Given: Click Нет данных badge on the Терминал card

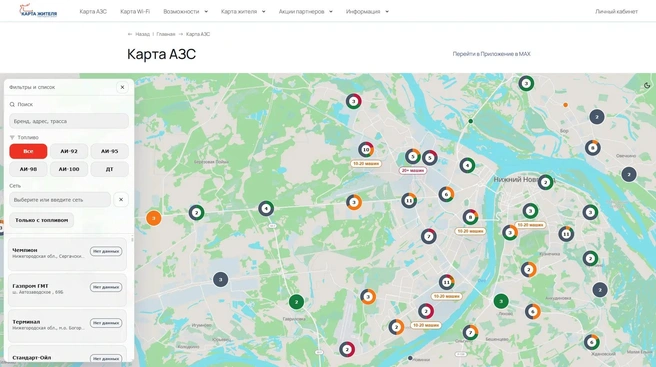Looking at the screenshot, I should pos(106,323).
